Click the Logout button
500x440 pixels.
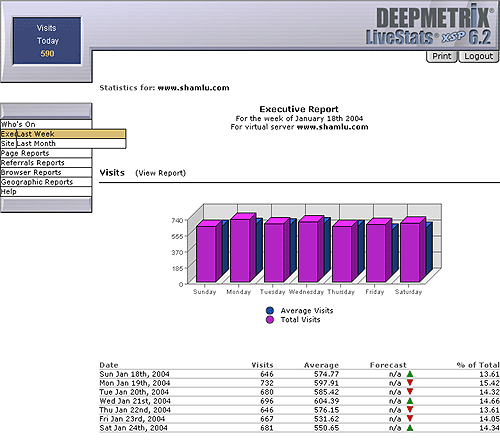479,56
